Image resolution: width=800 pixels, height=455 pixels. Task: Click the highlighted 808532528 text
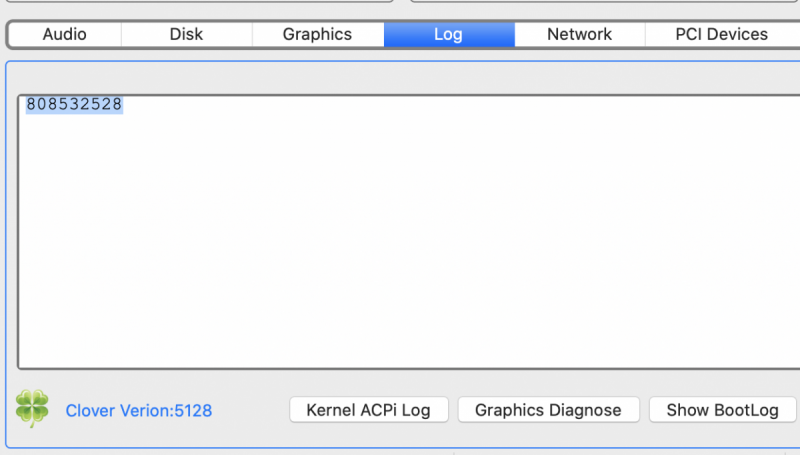coord(74,105)
